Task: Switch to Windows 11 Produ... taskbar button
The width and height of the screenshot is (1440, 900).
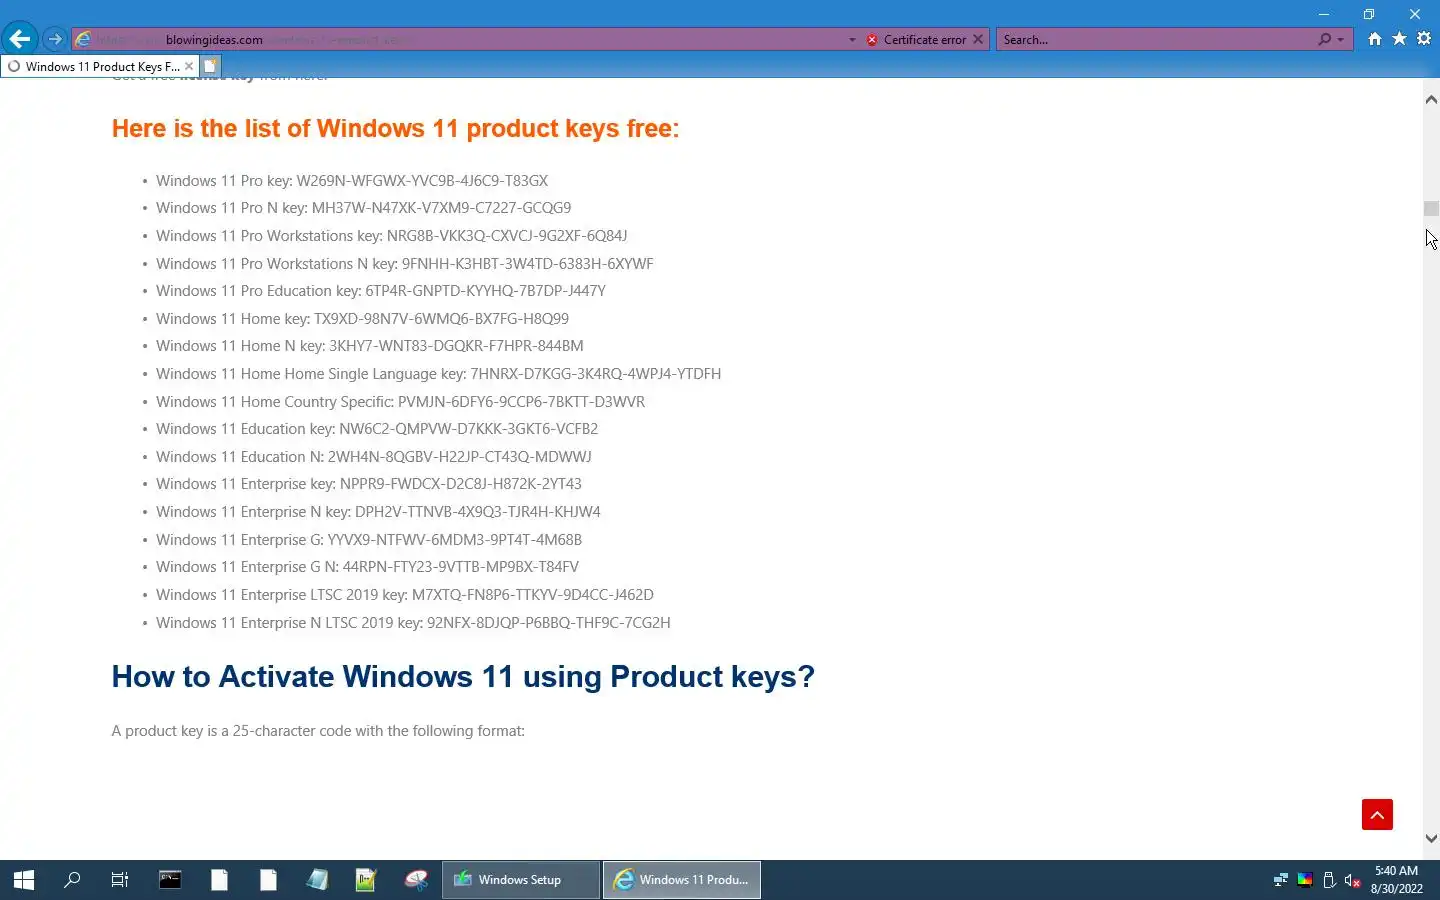Action: coord(682,880)
